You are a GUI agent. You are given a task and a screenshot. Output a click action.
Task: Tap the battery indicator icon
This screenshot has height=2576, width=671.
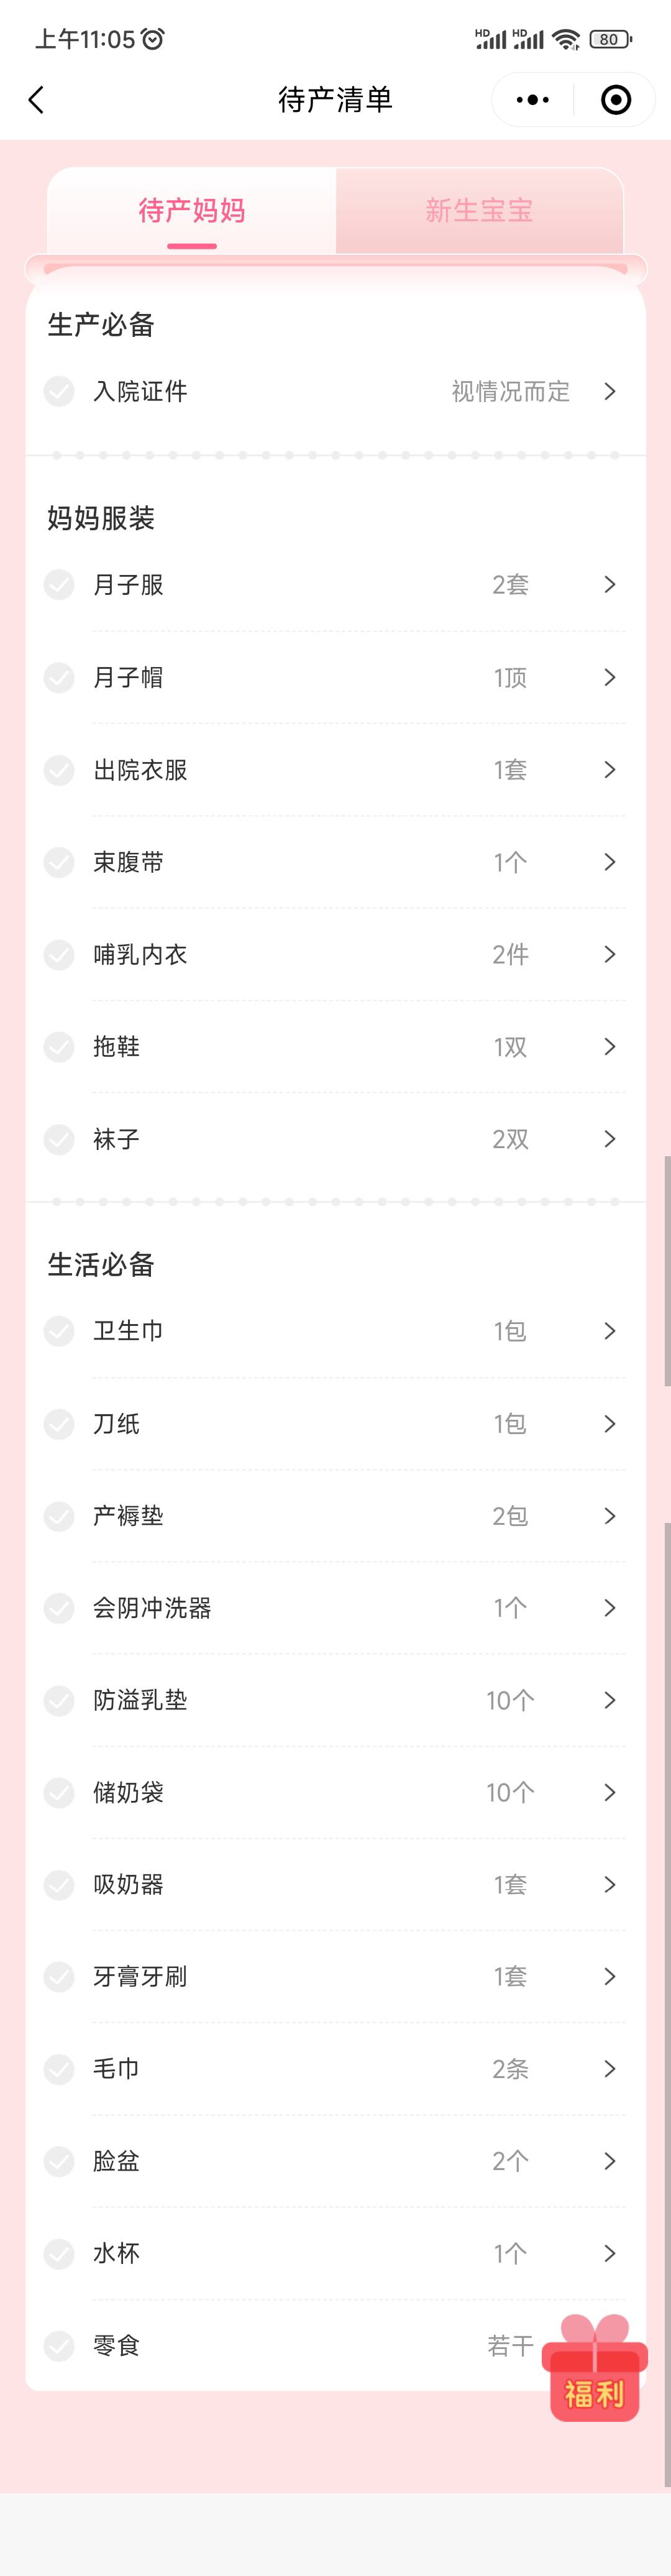[x=610, y=39]
